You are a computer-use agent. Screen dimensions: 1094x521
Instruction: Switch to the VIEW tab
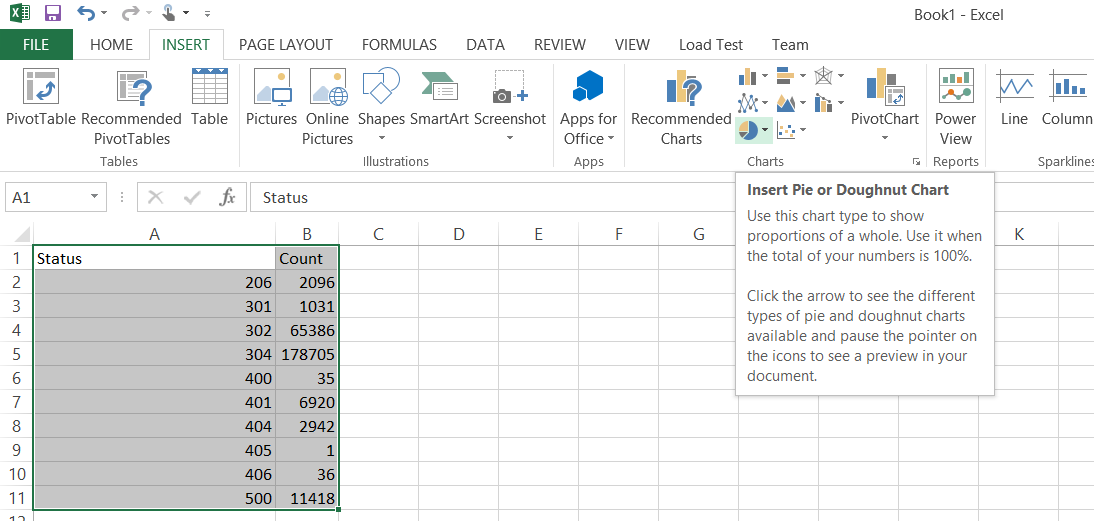[x=632, y=45]
